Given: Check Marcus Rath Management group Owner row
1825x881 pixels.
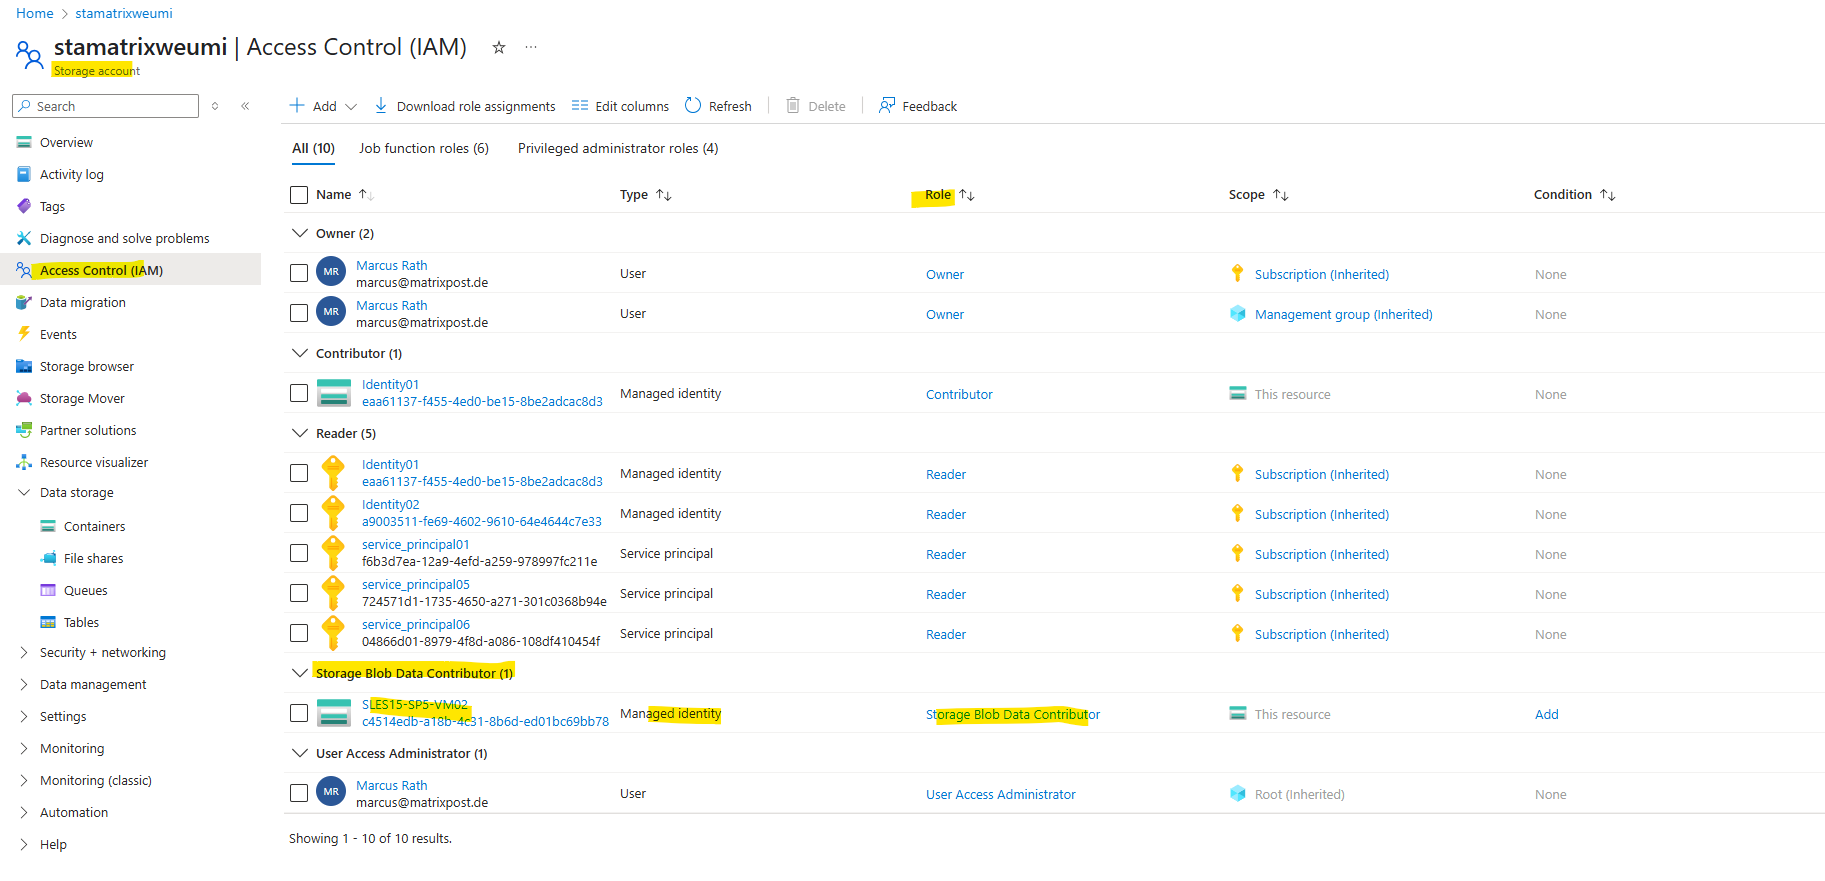Looking at the screenshot, I should (299, 313).
